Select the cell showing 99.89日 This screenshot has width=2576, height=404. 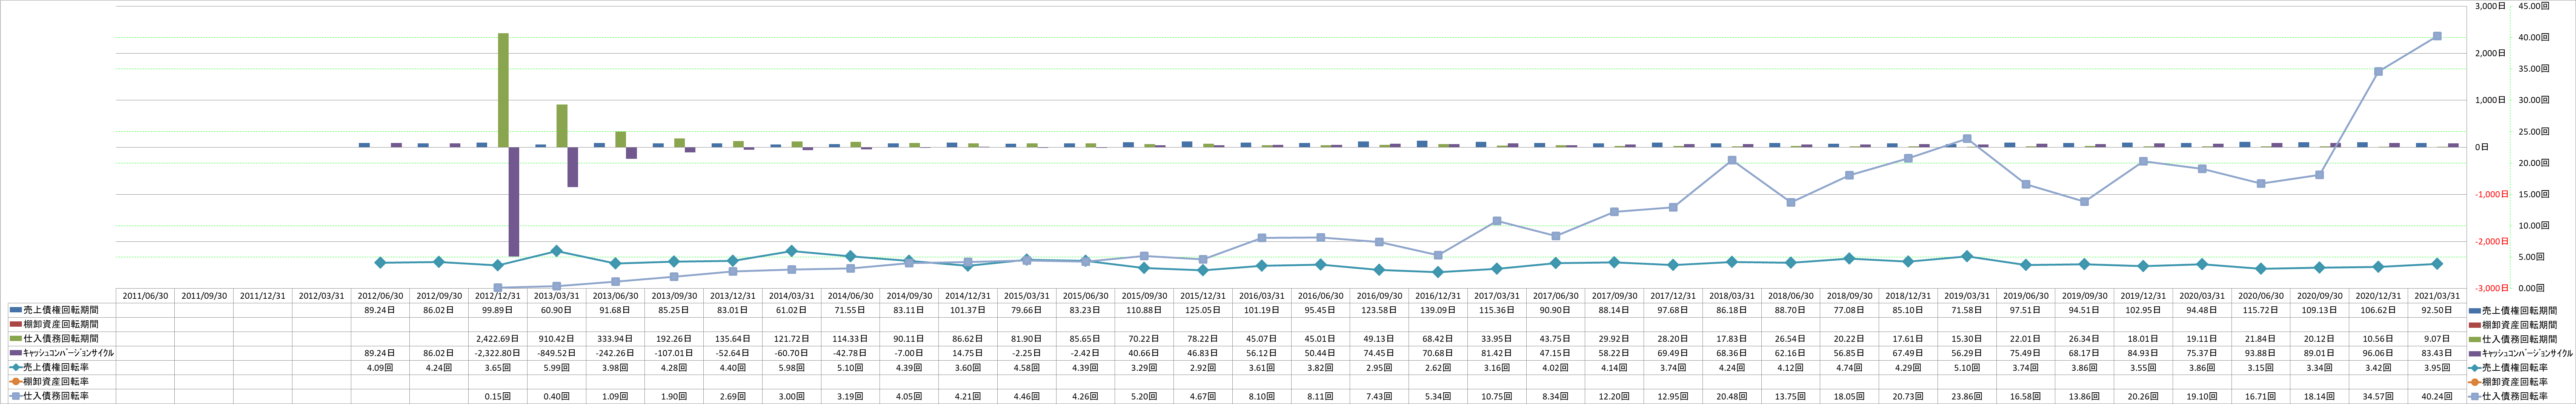click(x=498, y=311)
